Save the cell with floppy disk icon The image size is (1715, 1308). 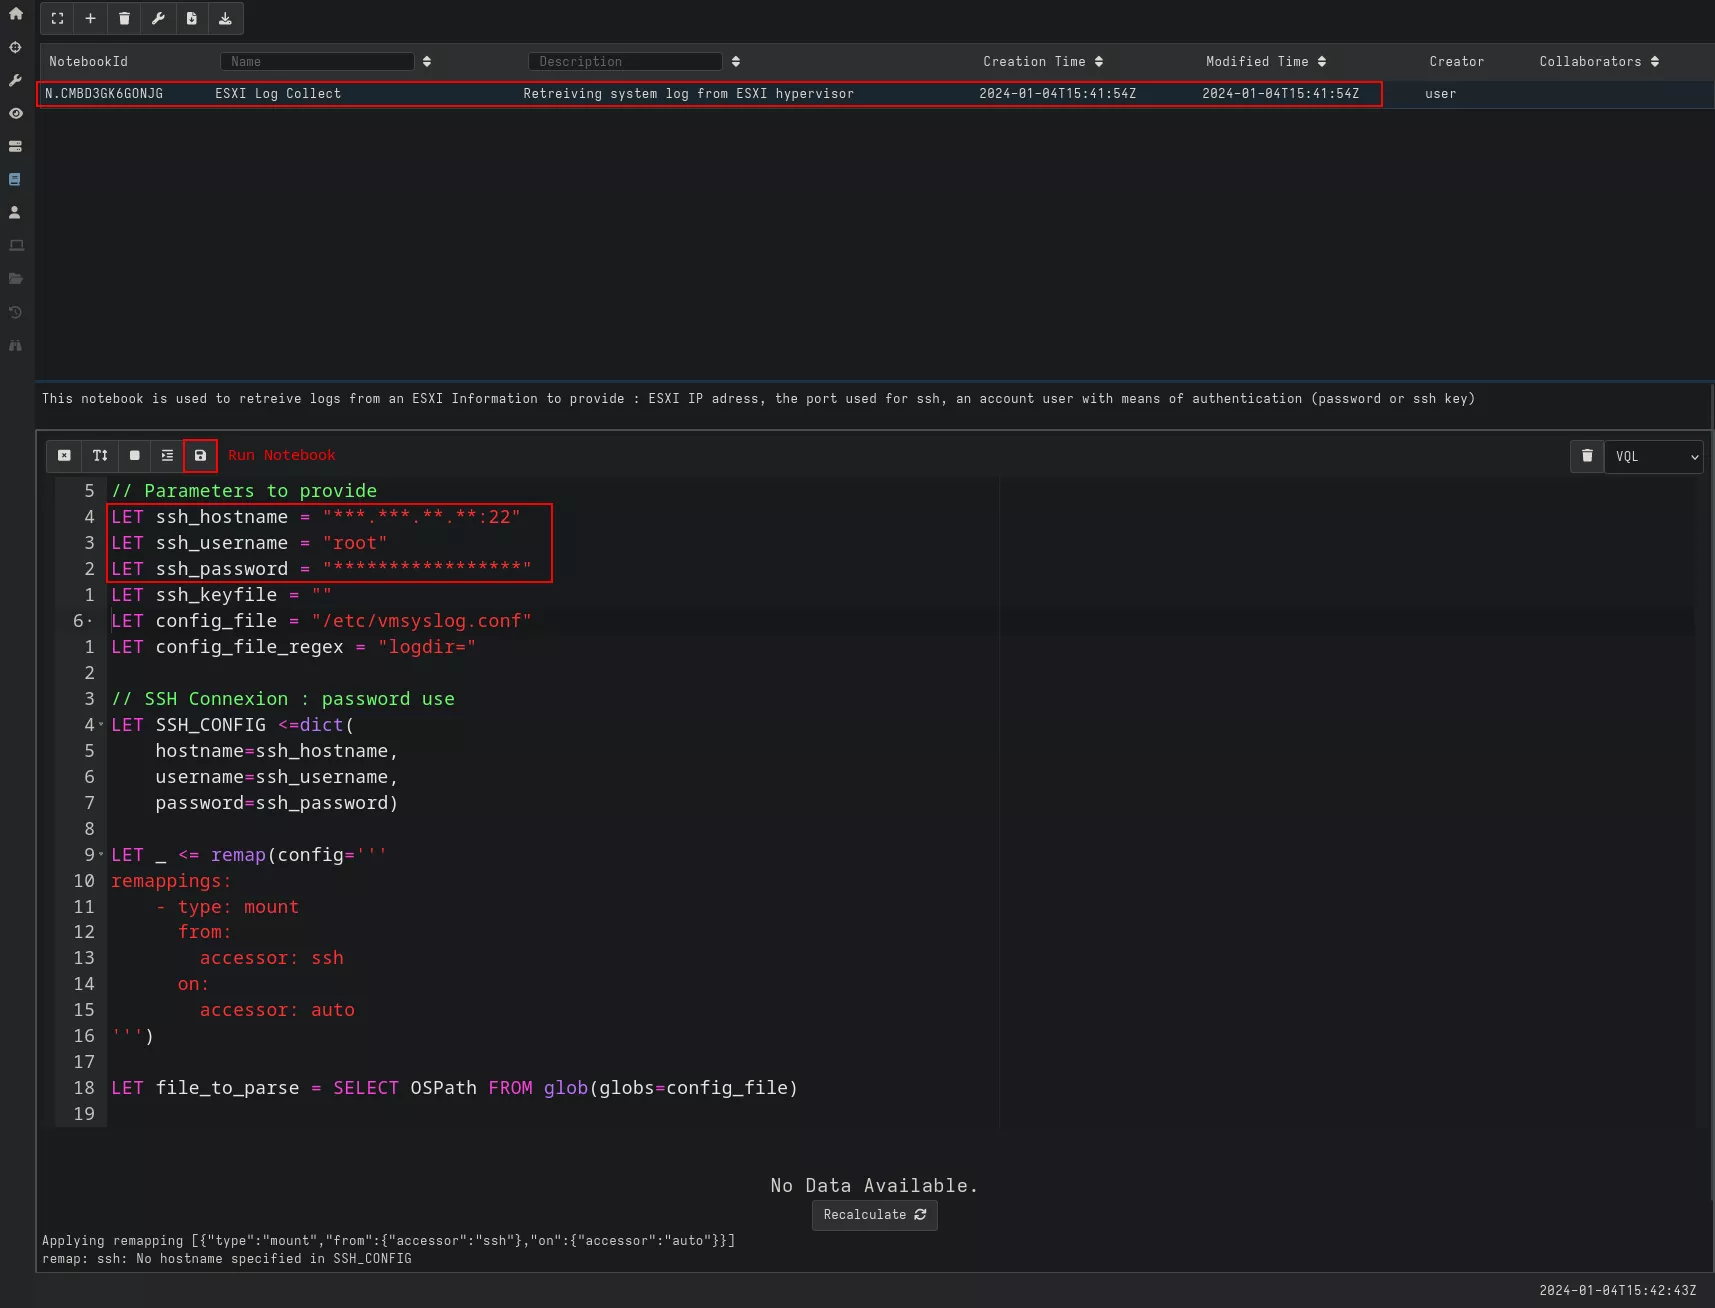(x=200, y=455)
